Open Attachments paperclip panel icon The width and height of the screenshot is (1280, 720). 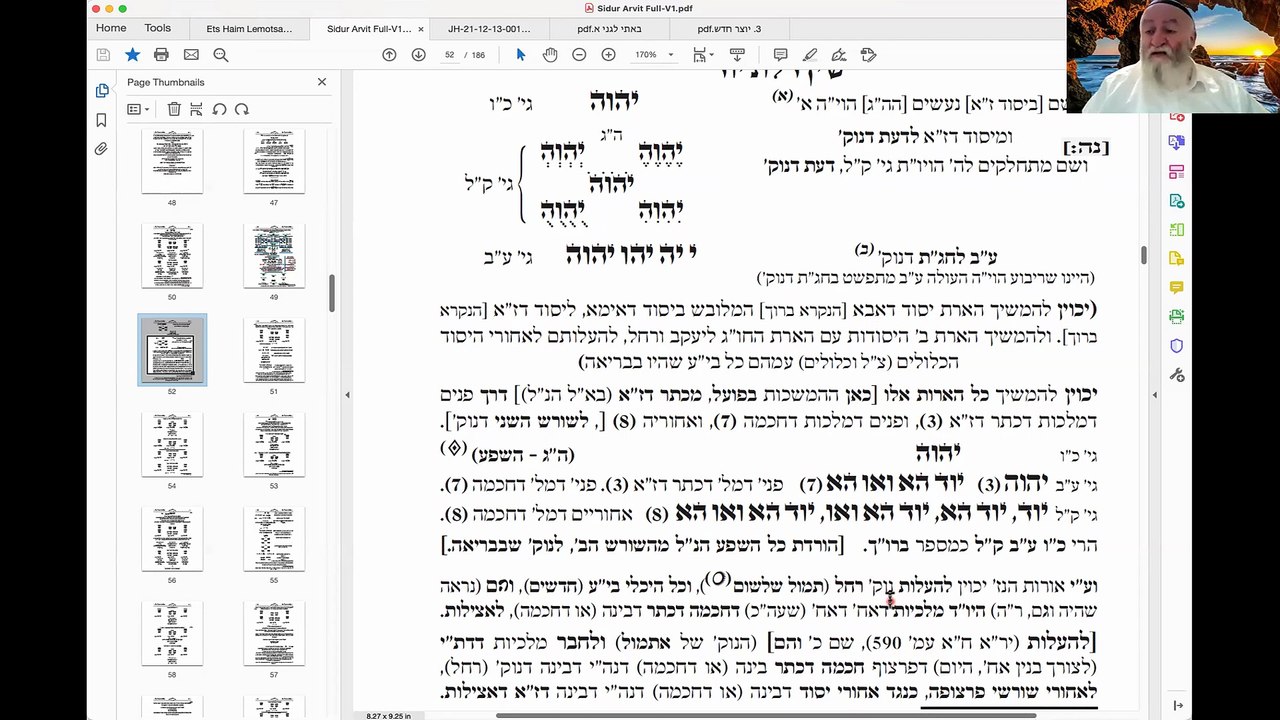102,149
